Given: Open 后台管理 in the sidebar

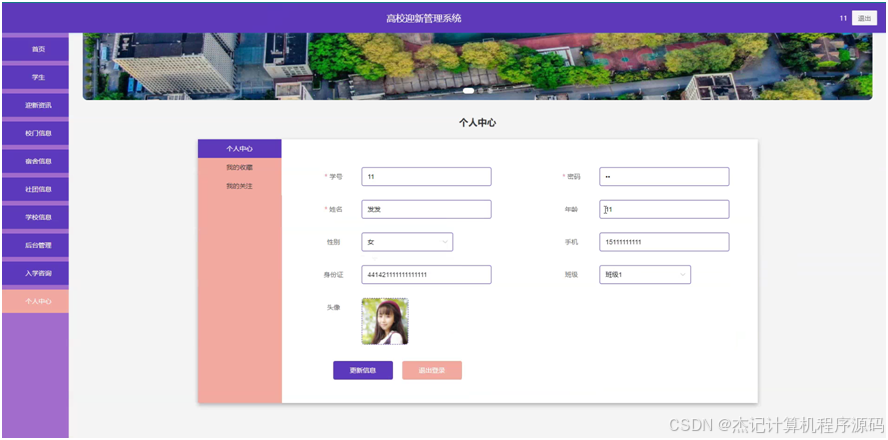Looking at the screenshot, I should pyautogui.click(x=36, y=245).
